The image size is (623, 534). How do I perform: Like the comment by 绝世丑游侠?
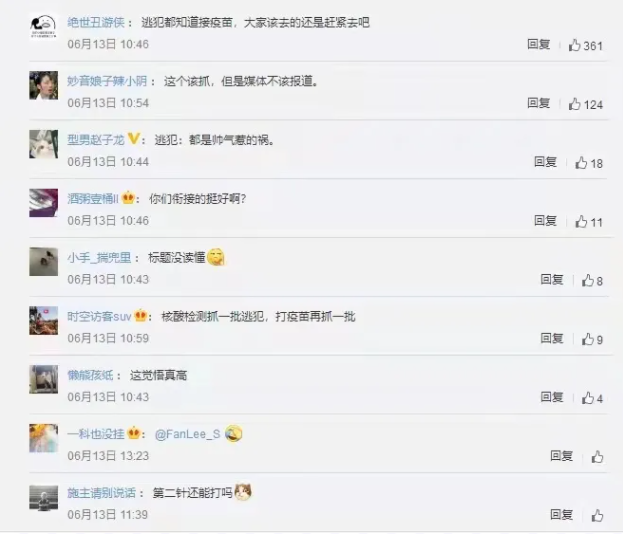(575, 45)
